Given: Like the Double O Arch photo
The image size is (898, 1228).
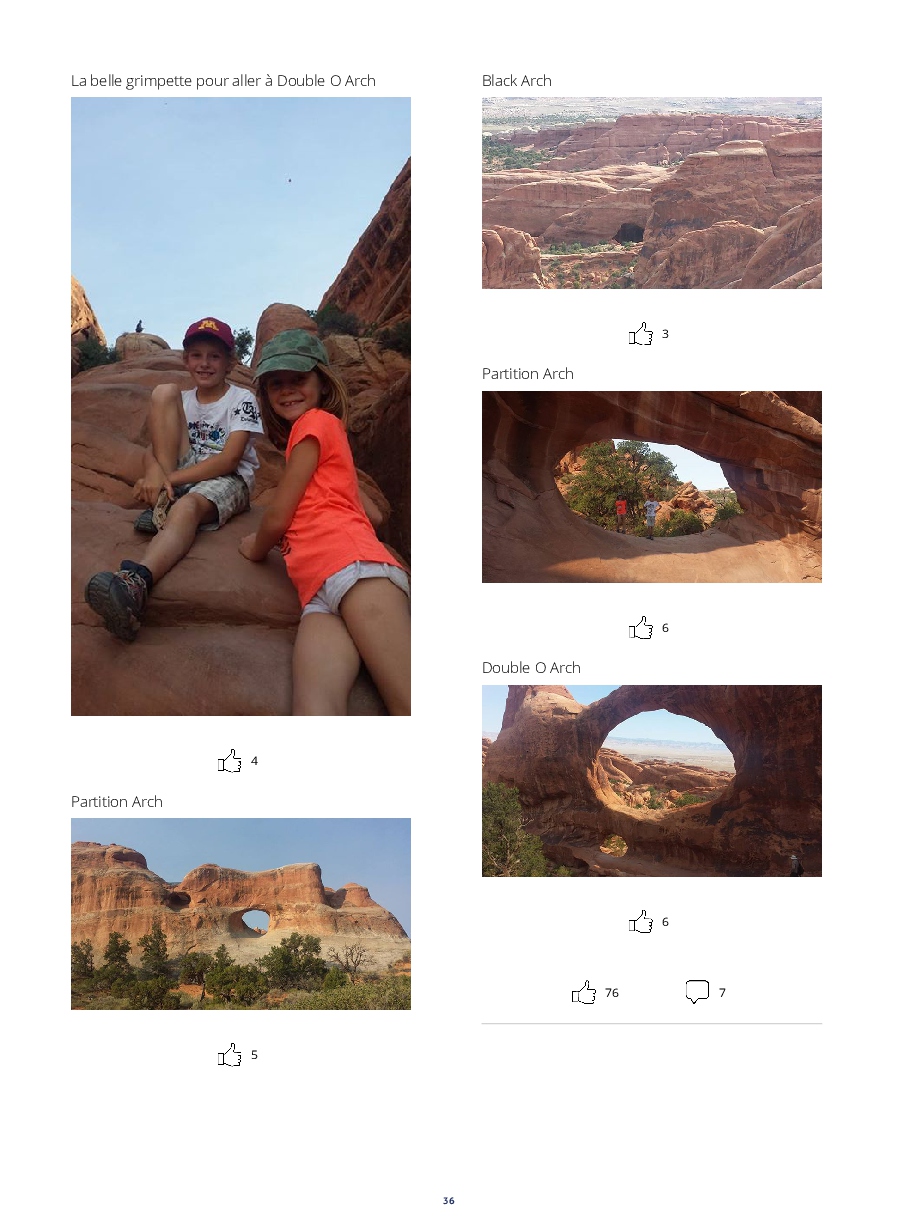Looking at the screenshot, I should click(641, 922).
